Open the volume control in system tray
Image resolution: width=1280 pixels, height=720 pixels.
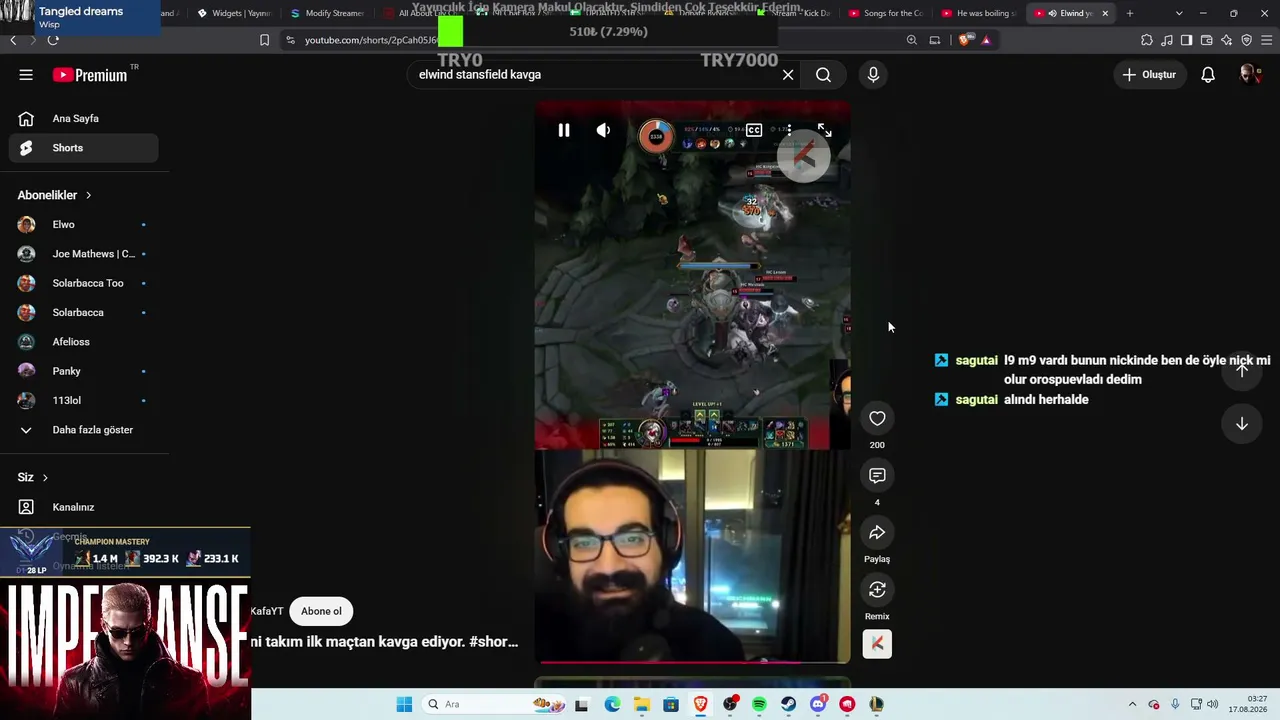[x=1213, y=704]
